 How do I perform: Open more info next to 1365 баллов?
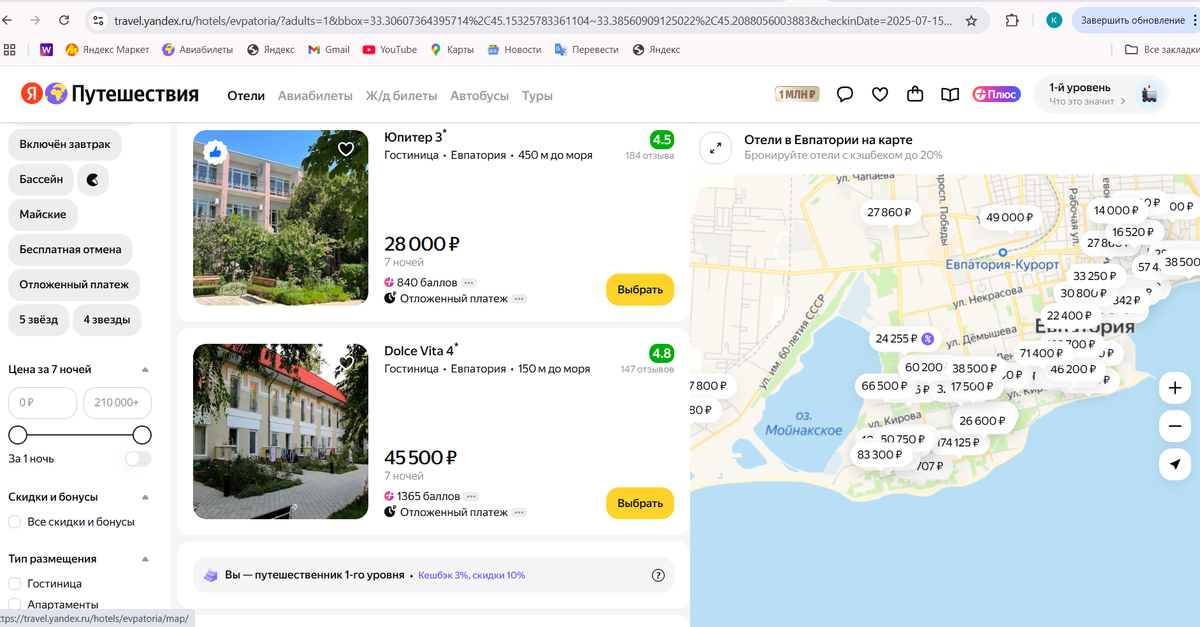[x=472, y=496]
